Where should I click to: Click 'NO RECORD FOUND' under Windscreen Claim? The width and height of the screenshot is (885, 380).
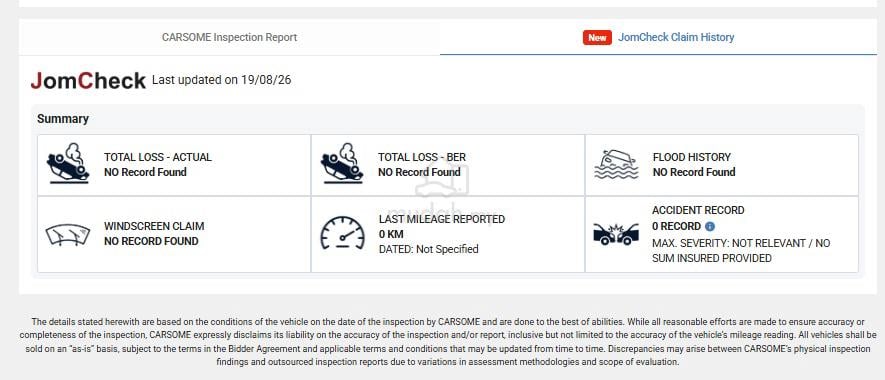coord(151,241)
